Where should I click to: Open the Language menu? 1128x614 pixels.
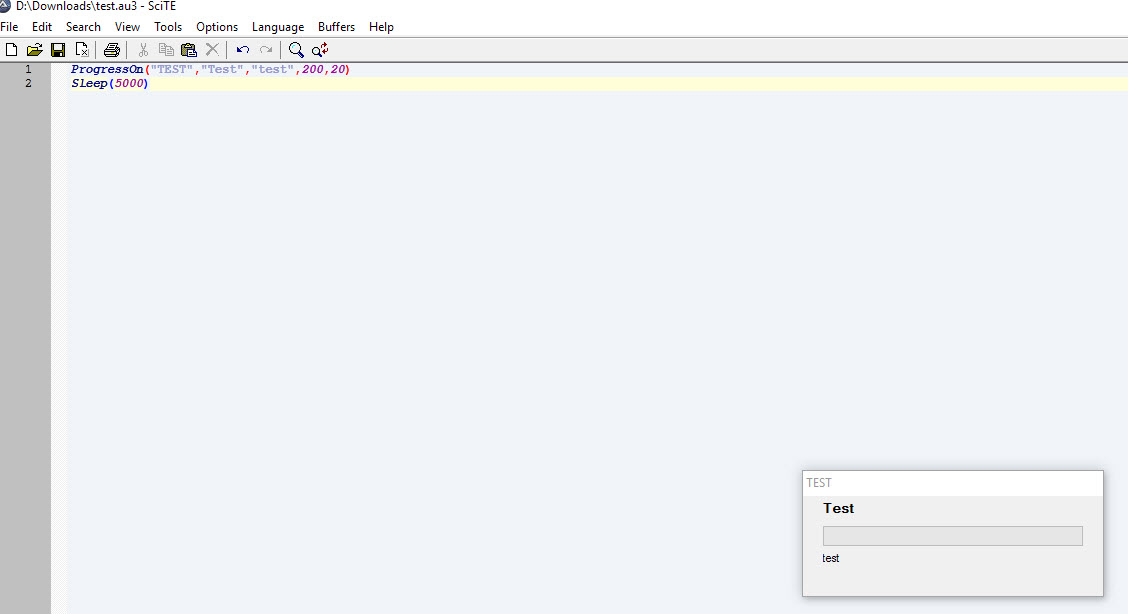pyautogui.click(x=278, y=27)
